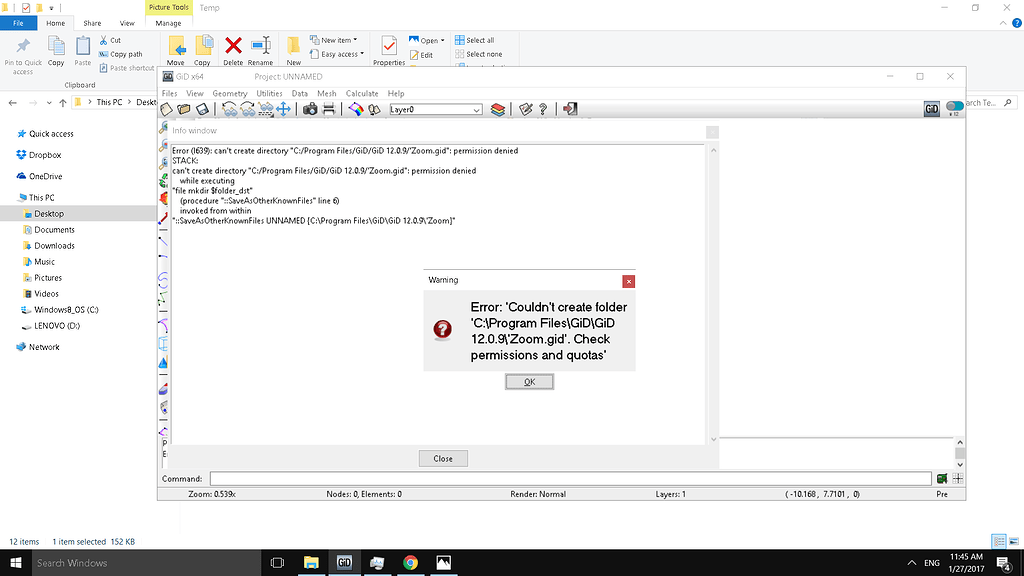
Task: Select the dynamic pan tool
Action: coord(284,110)
